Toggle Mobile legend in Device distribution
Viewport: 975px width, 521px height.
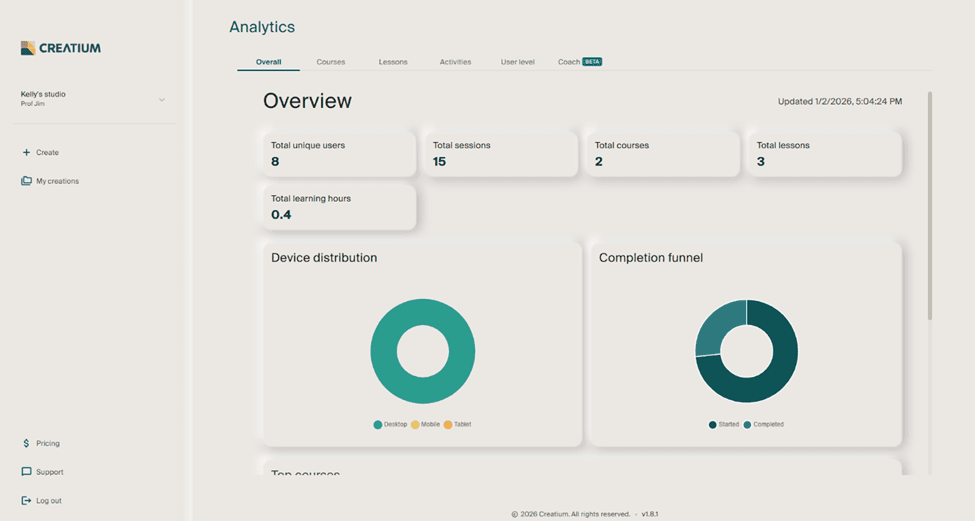(x=425, y=425)
